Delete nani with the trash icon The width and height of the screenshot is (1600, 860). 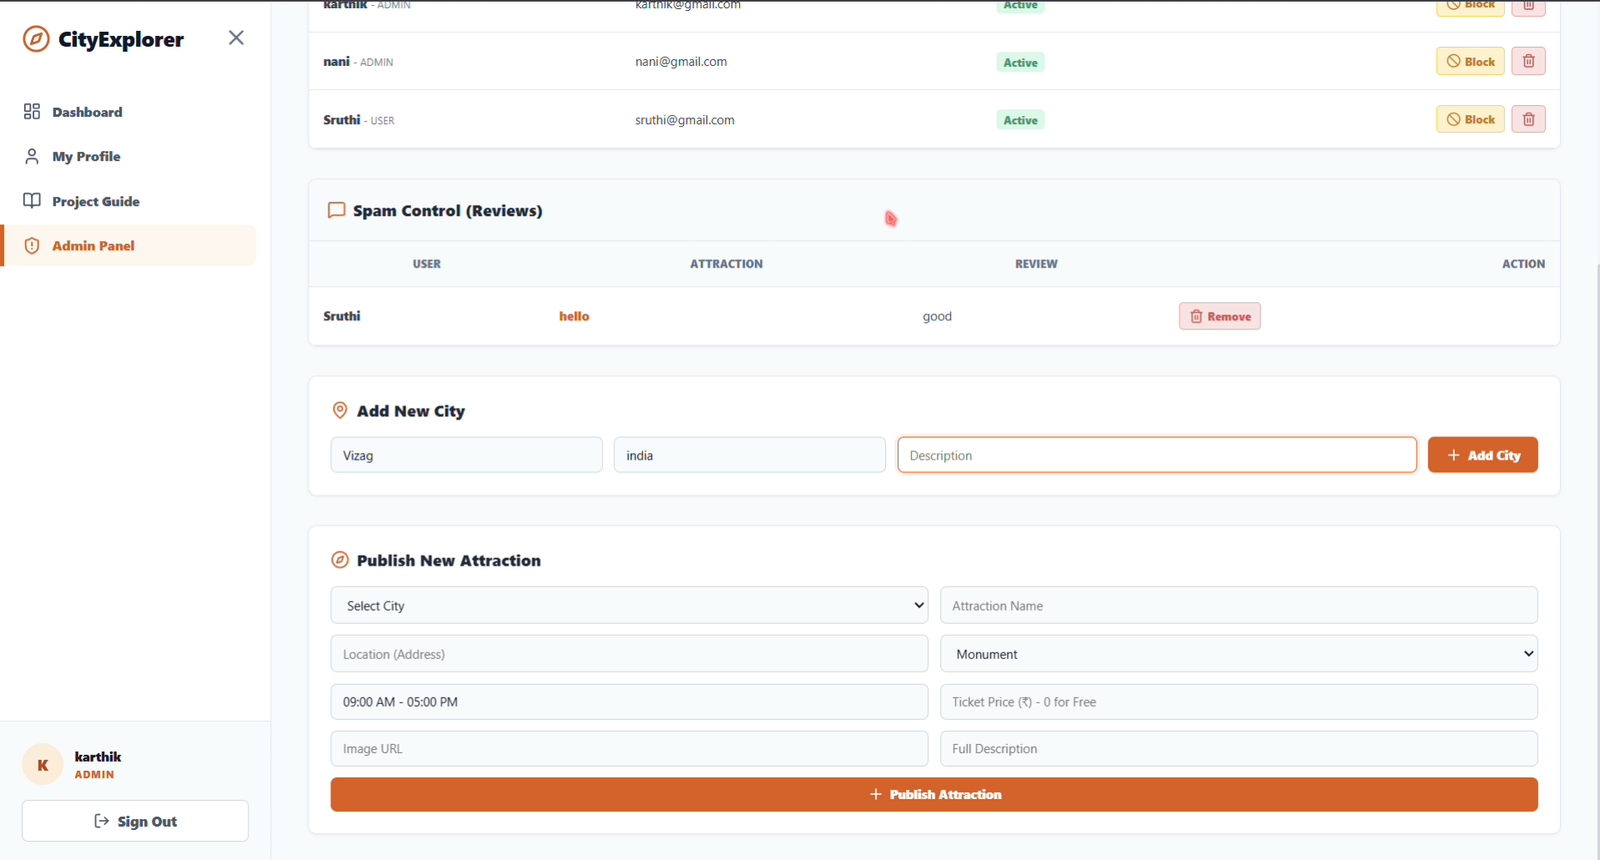(1528, 61)
